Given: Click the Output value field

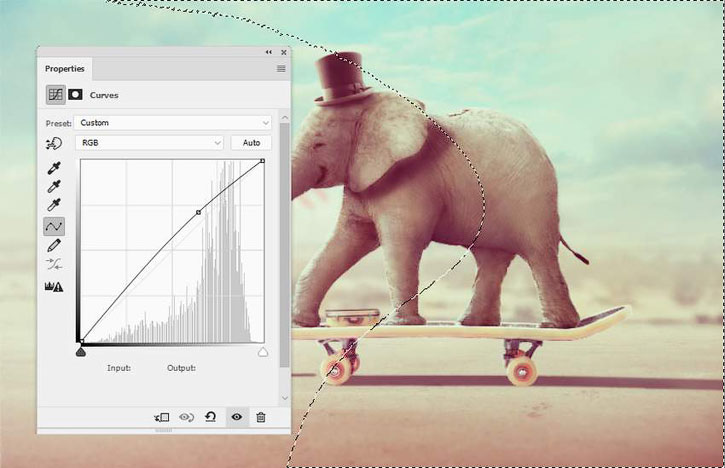Looking at the screenshot, I should (x=181, y=368).
